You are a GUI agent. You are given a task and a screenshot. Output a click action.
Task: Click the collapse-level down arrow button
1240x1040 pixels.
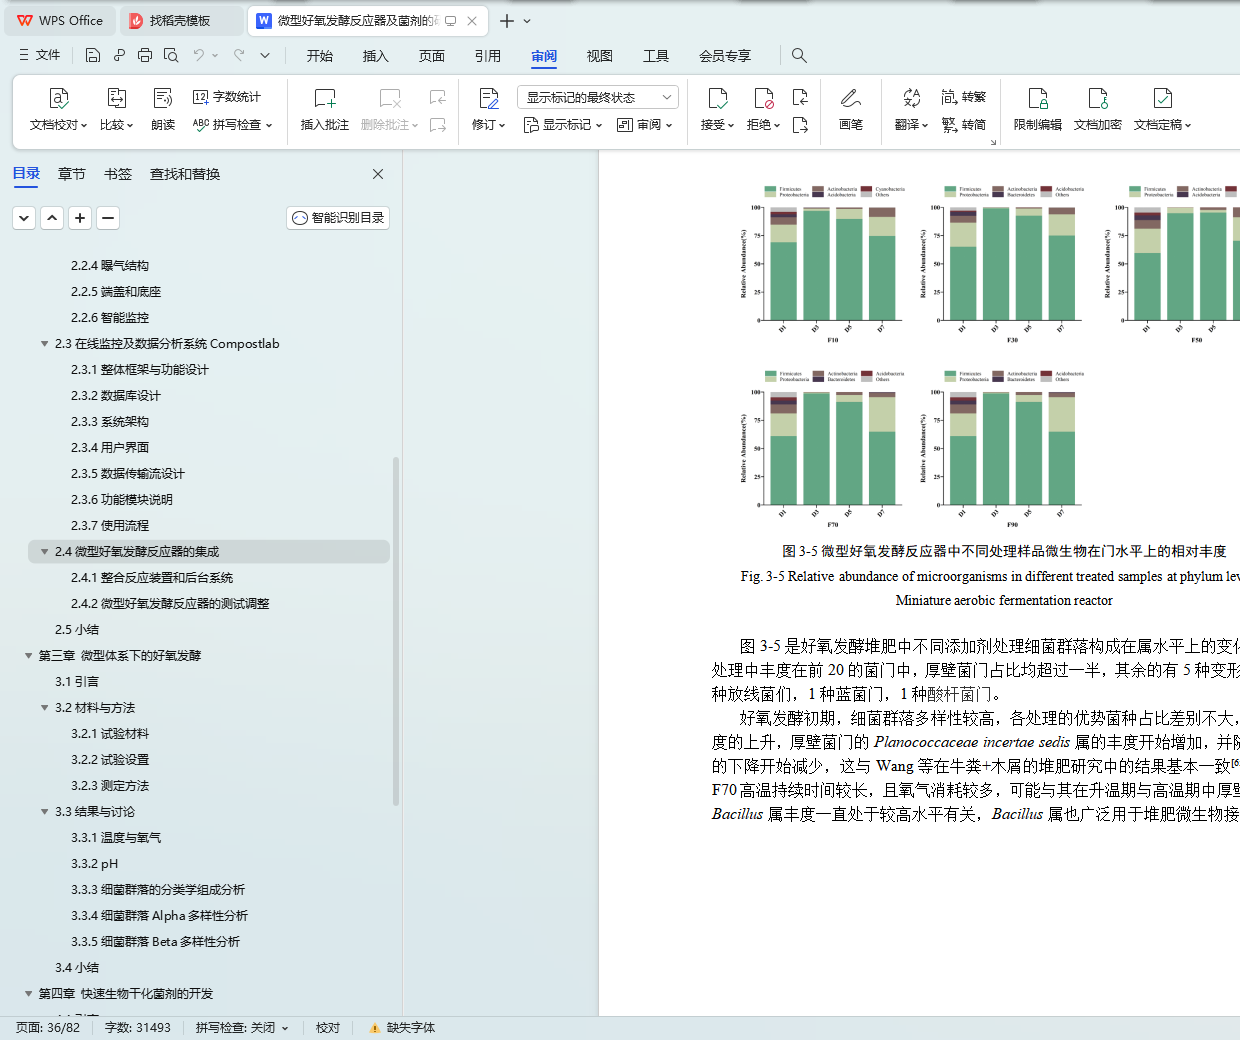click(24, 218)
